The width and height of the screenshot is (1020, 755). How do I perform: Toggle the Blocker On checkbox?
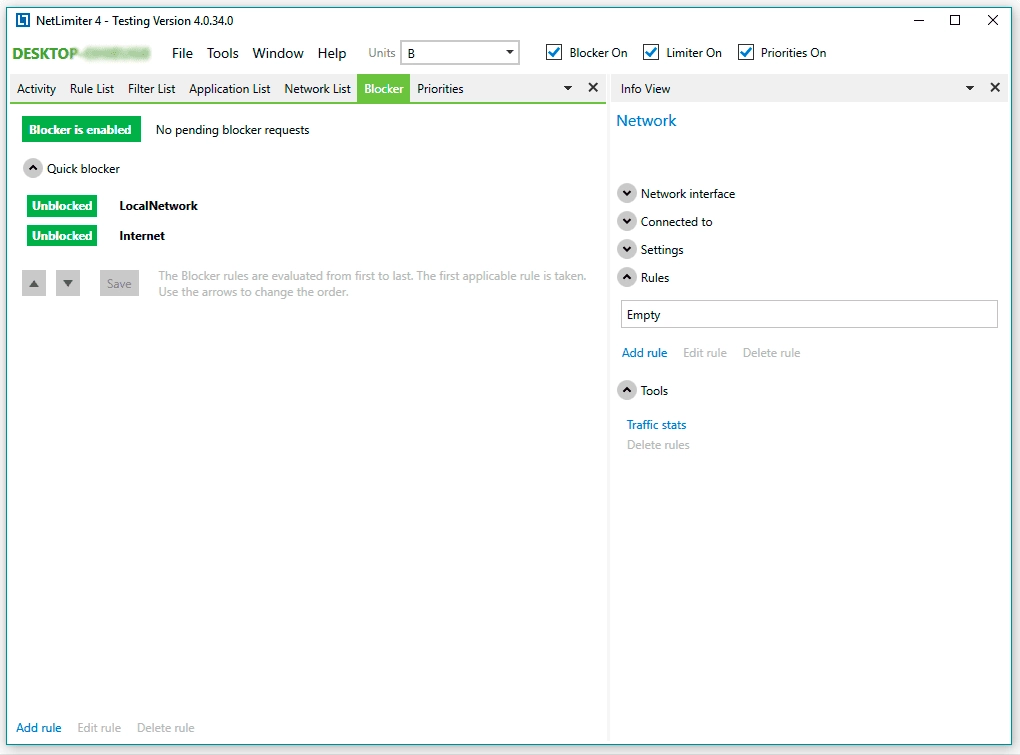tap(554, 52)
